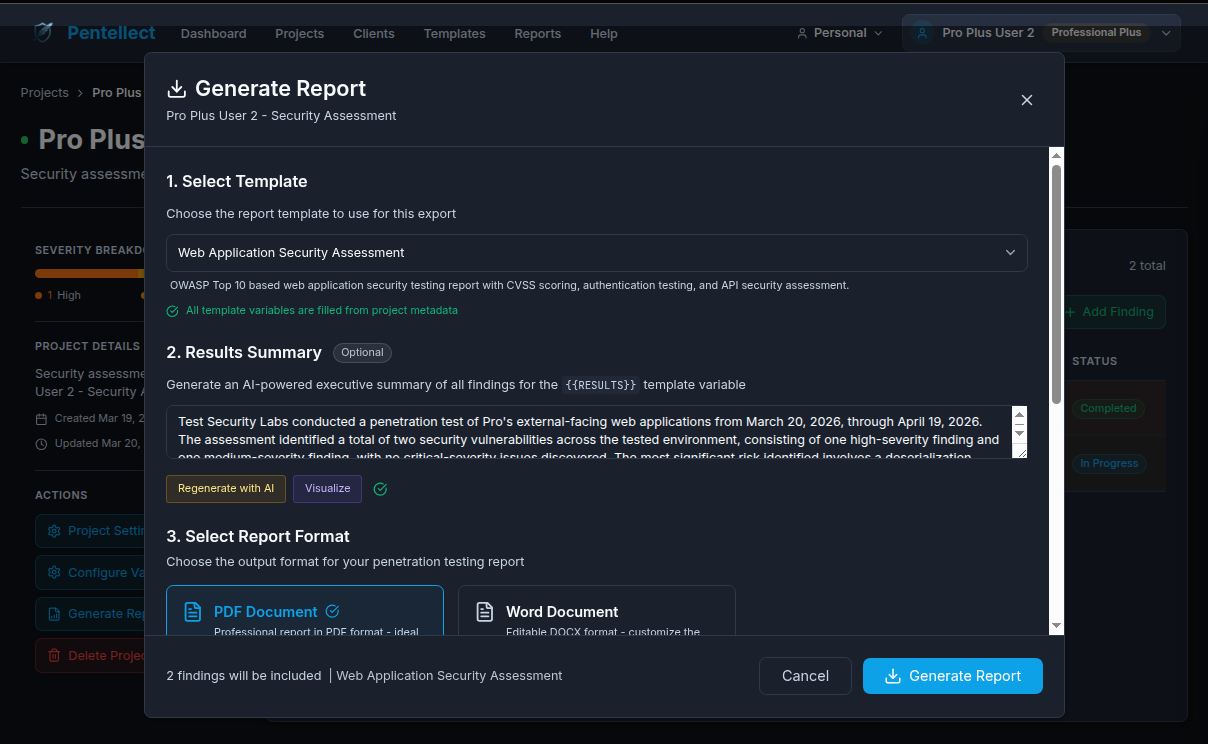
Task: Click the dialog scrollbar down arrow
Action: tap(1056, 626)
